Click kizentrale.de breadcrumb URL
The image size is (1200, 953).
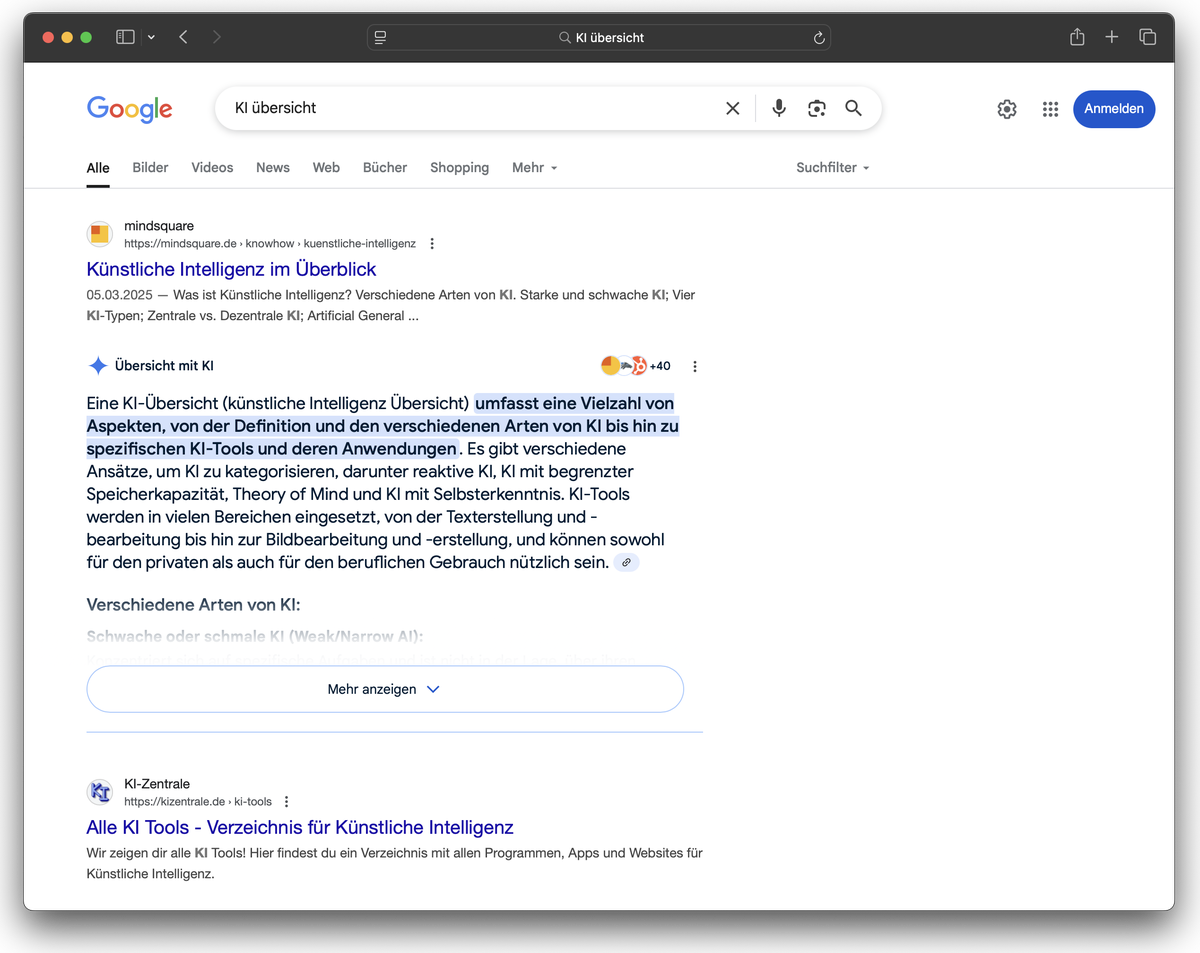pyautogui.click(x=197, y=801)
